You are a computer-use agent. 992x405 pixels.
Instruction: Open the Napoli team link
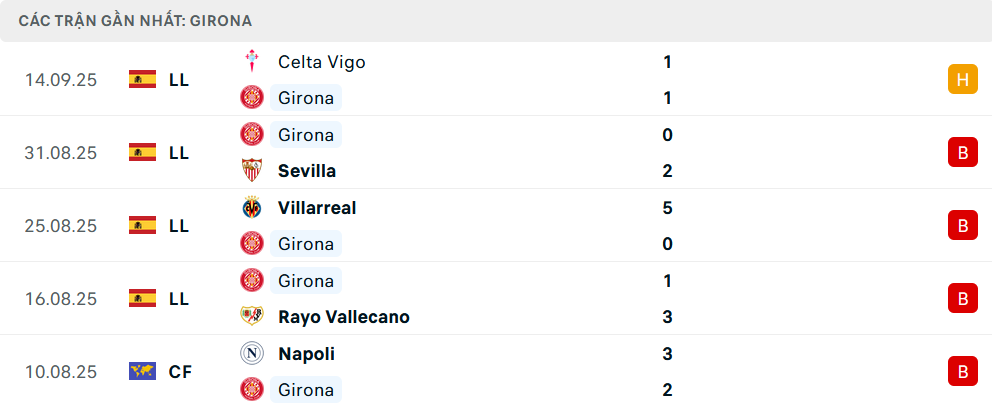click(x=306, y=354)
